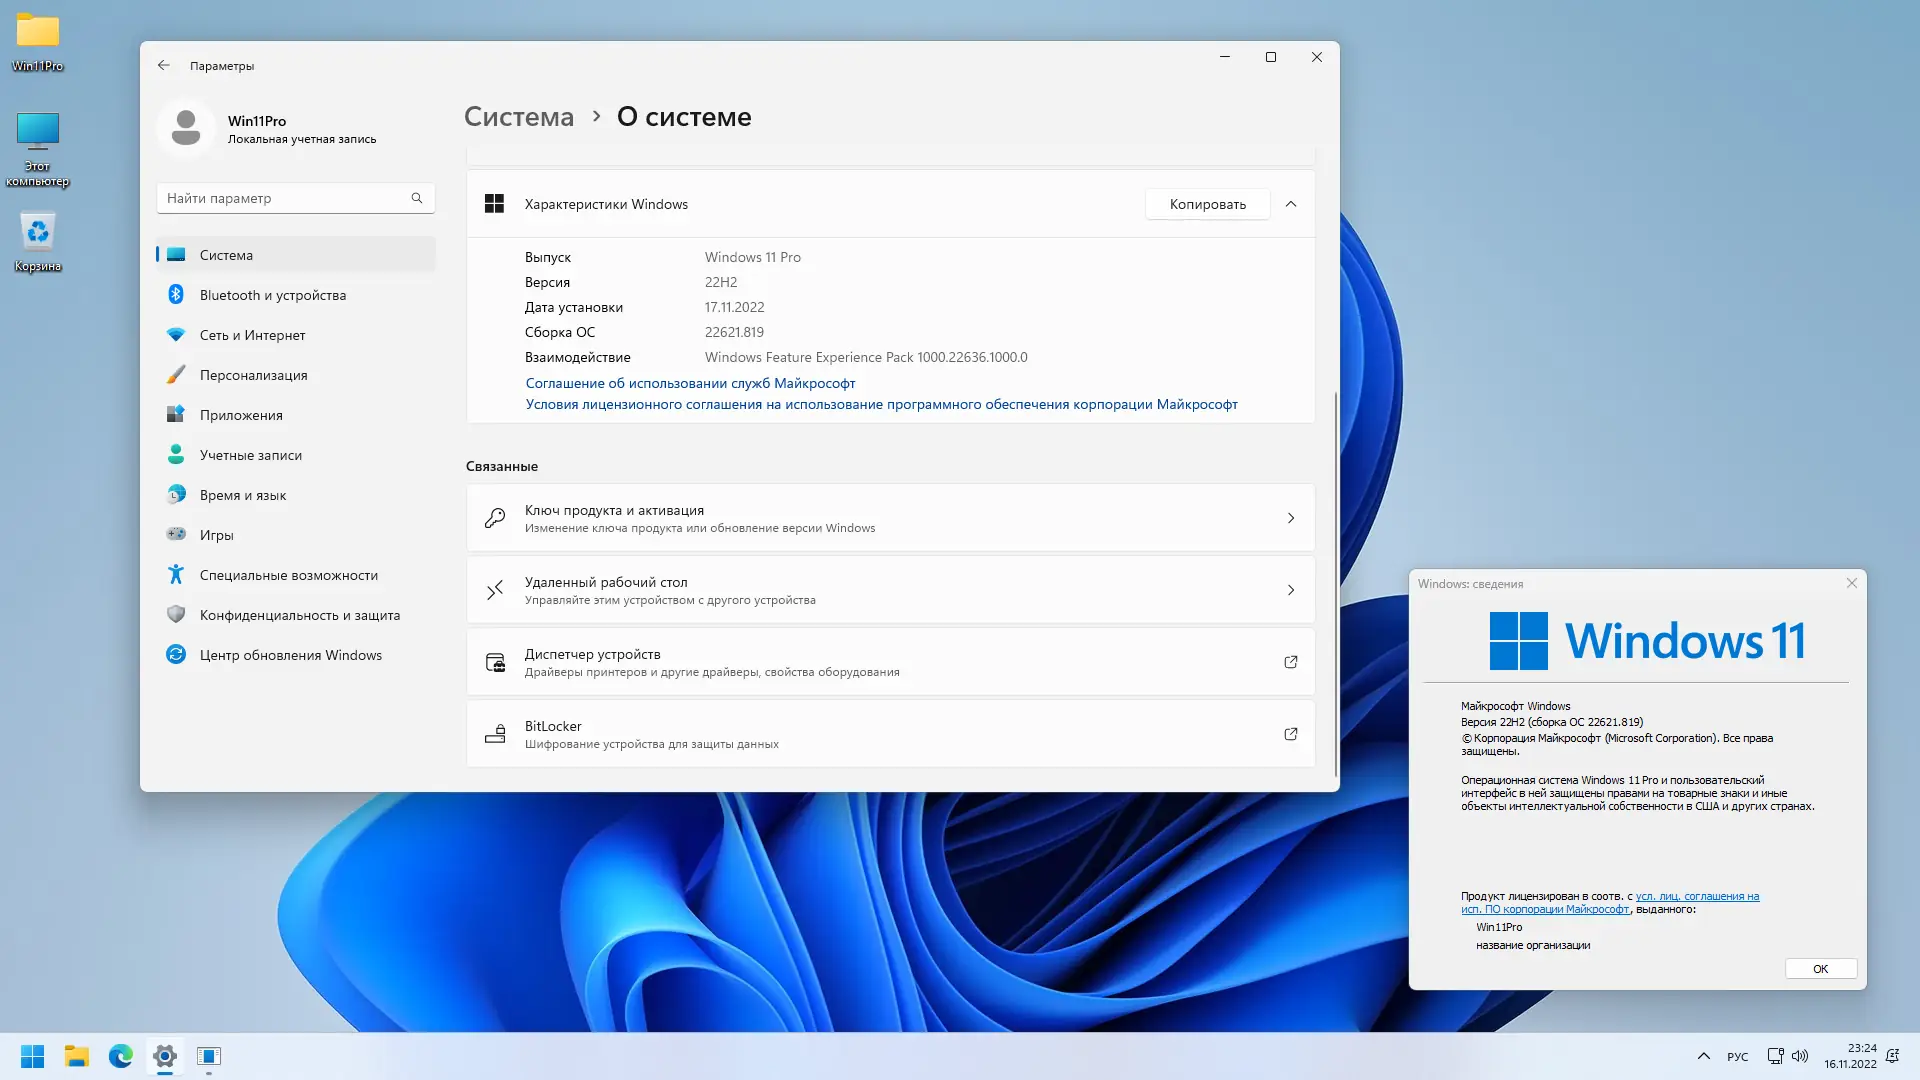Open Центр обновления Windows
The width and height of the screenshot is (1920, 1080).
pyautogui.click(x=290, y=655)
